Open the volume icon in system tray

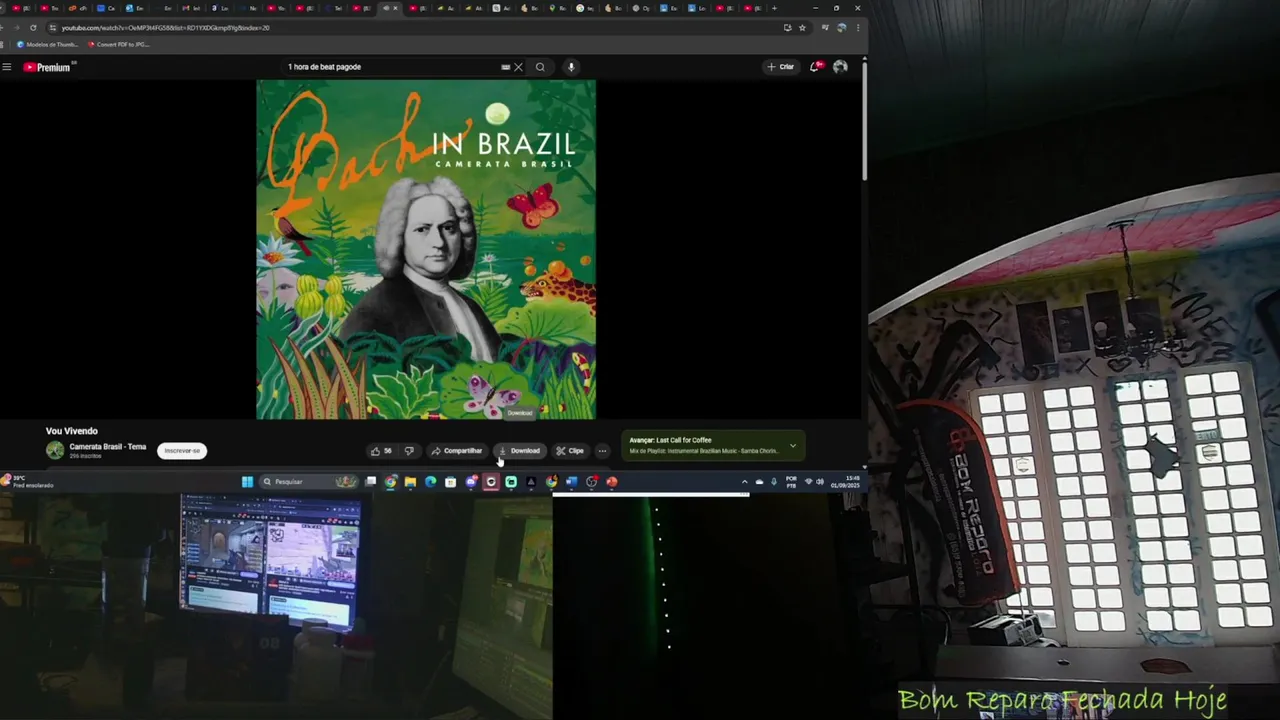820,482
